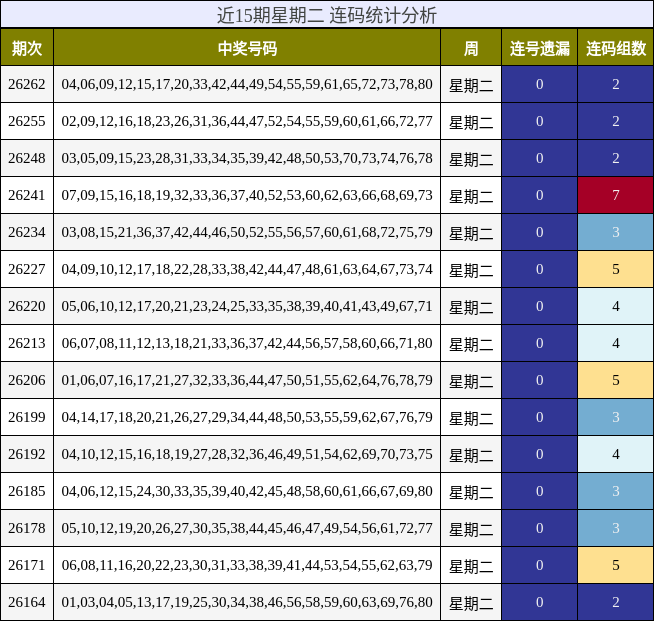Click the 连码组数 column header
The height and width of the screenshot is (621, 654).
point(616,48)
